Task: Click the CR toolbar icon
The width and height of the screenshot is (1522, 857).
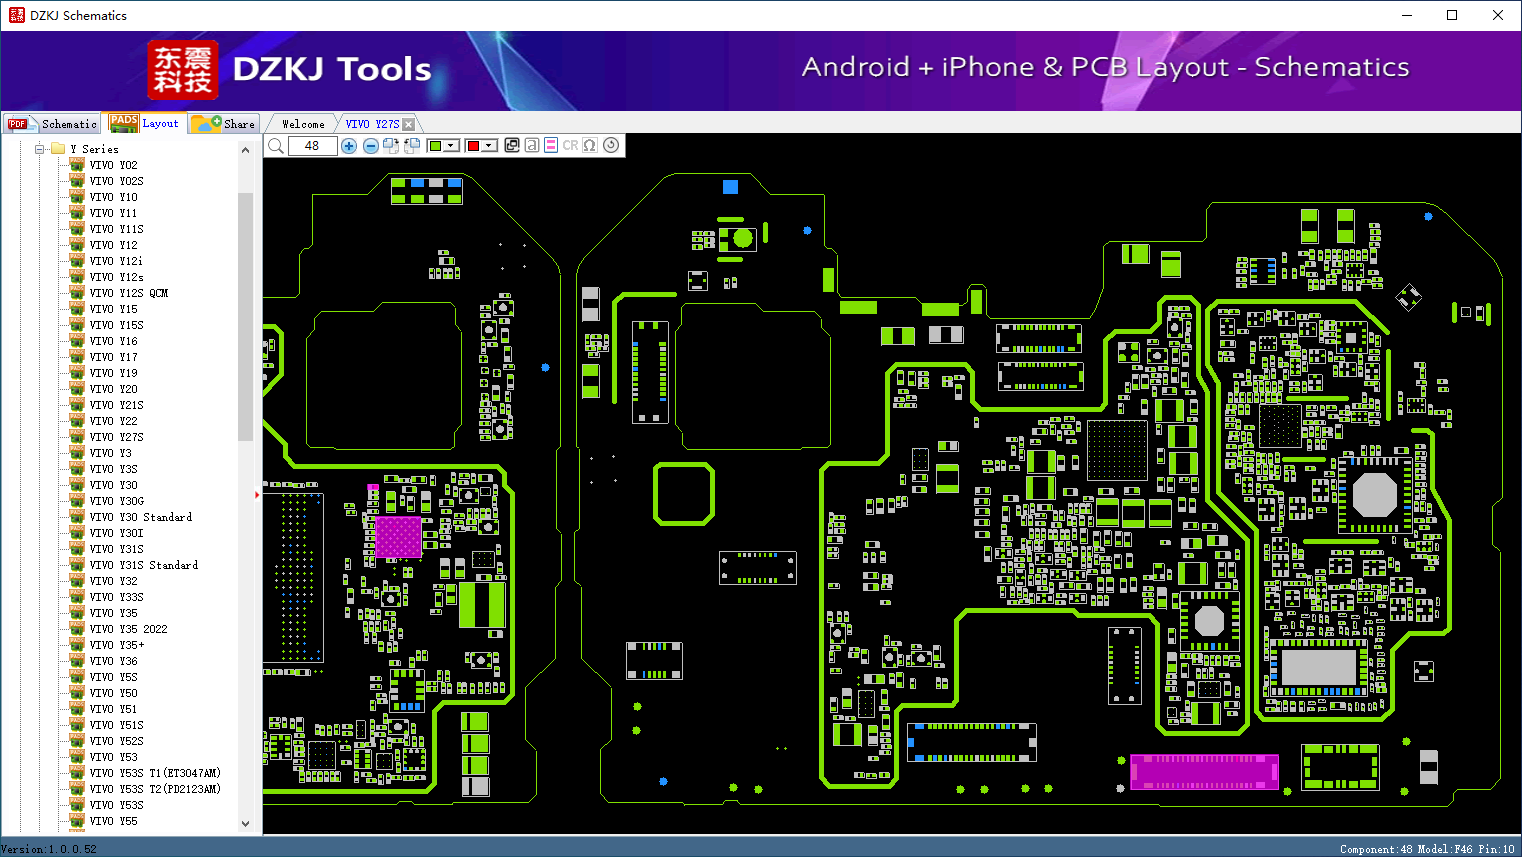Action: (x=570, y=146)
